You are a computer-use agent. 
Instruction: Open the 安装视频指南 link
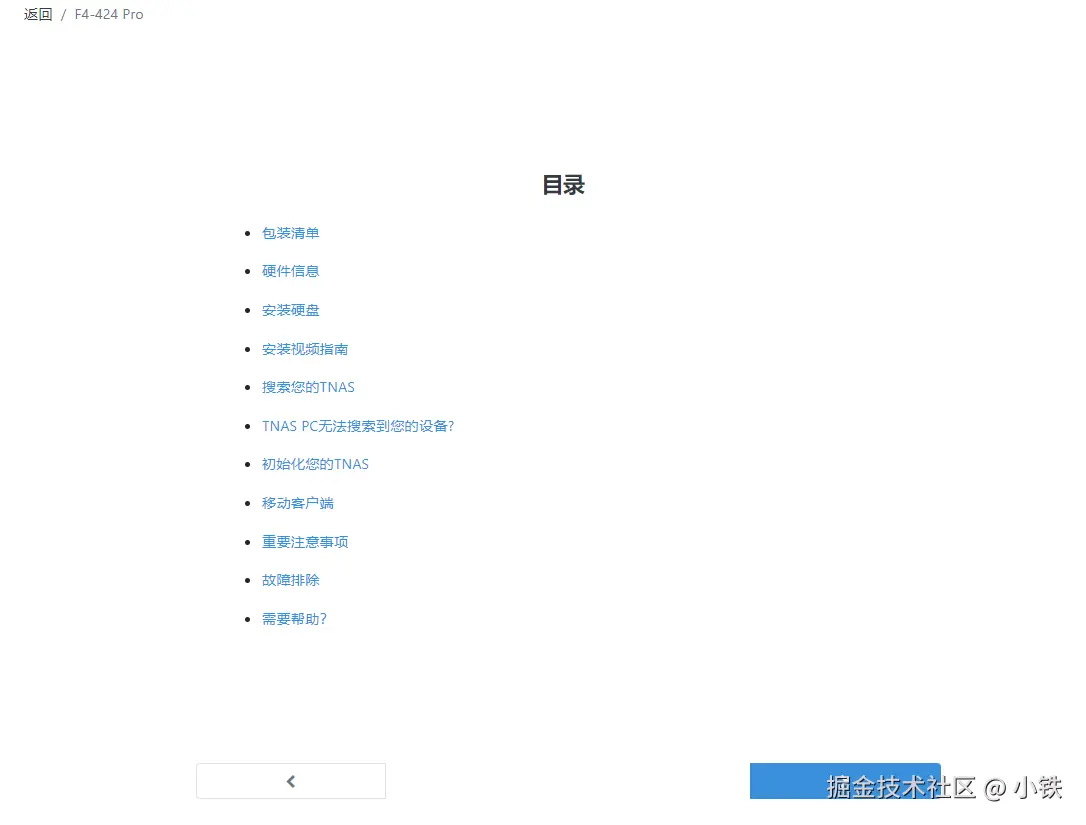tap(305, 348)
